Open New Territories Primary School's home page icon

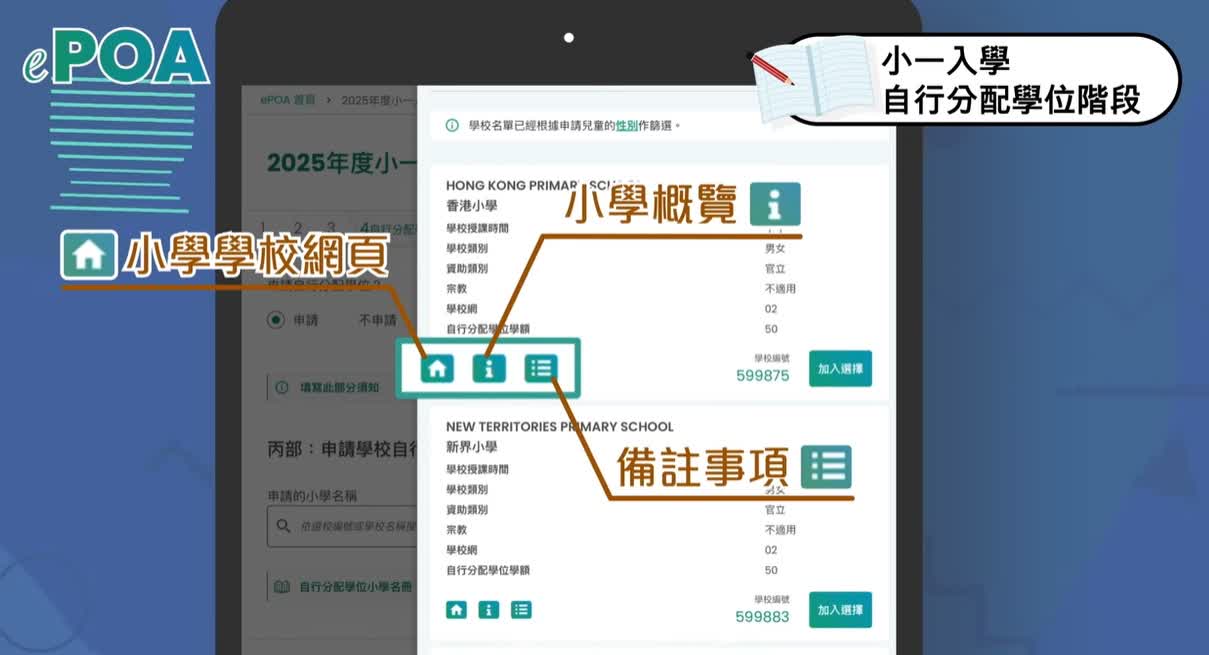coord(456,609)
